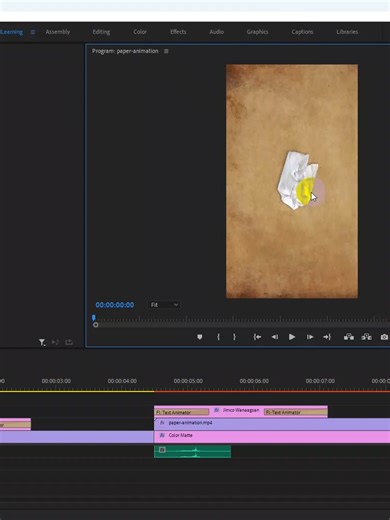390x520 pixels.
Task: Click the 00:00:03:00 mark on time ruler
Action: pyautogui.click(x=56, y=381)
